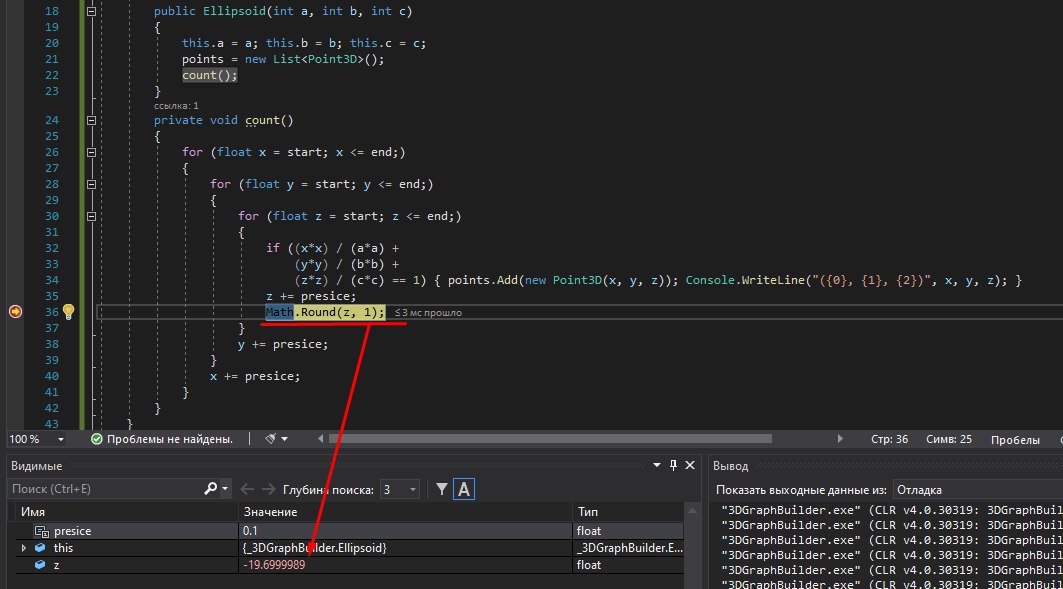
Task: Click 'z += presice;' on line 35
Action: click(311, 296)
